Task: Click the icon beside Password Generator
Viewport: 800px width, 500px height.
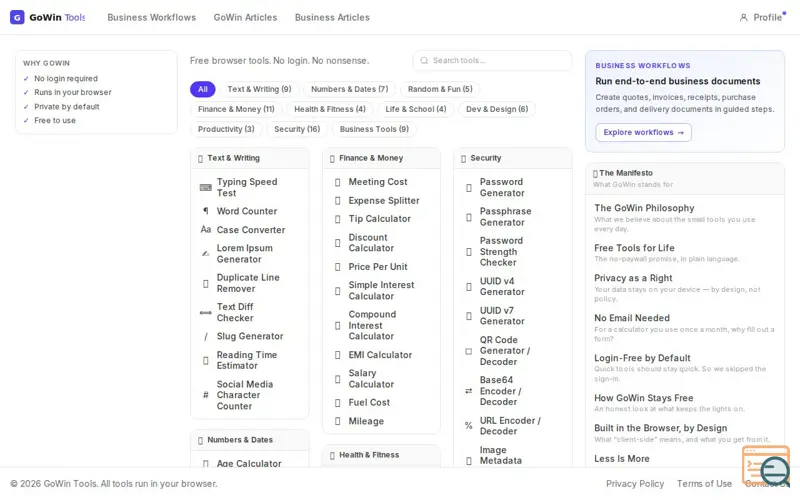Action: (468, 188)
